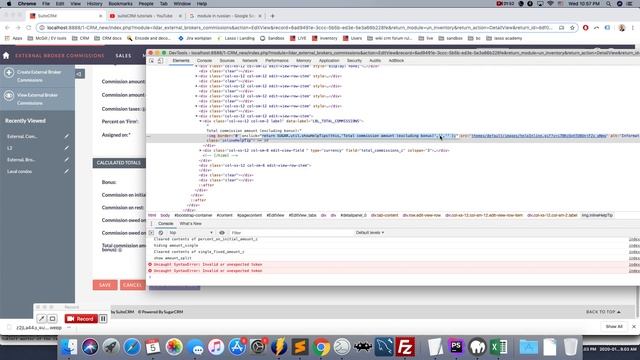Show the console sidebar icon
The width and height of the screenshot is (640, 360).
point(151,233)
